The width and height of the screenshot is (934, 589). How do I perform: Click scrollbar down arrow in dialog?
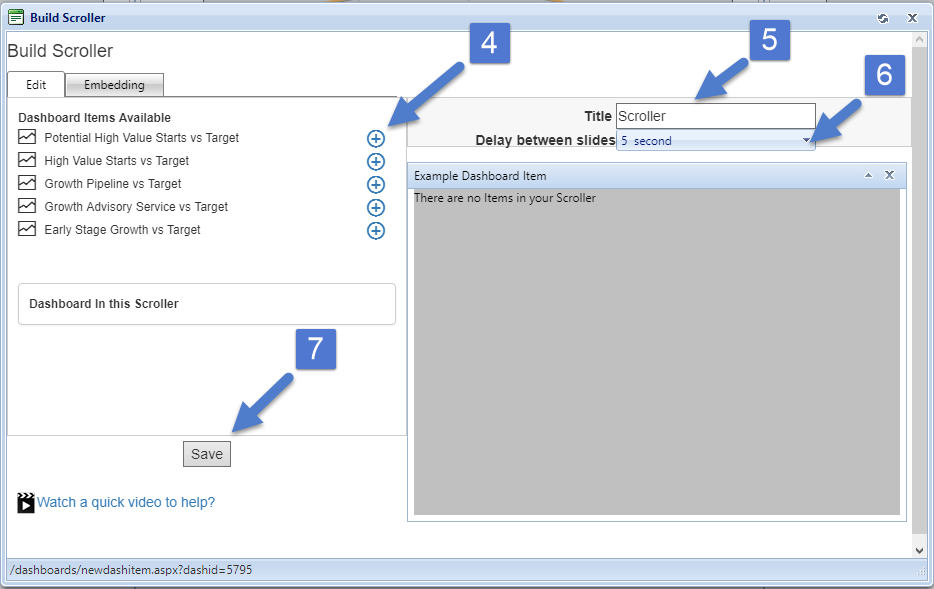(x=919, y=550)
